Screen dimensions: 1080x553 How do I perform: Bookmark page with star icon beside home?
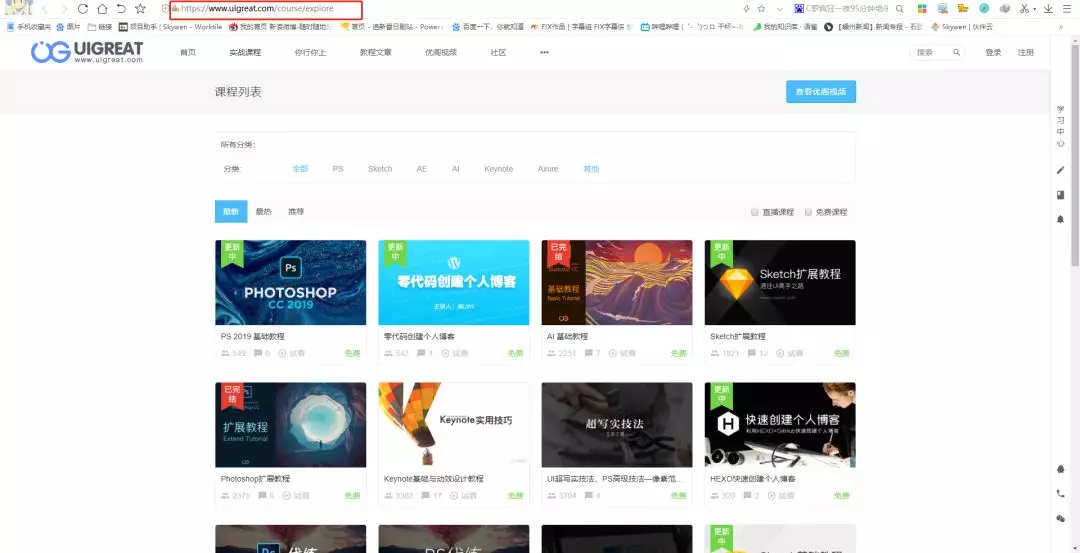tap(141, 9)
